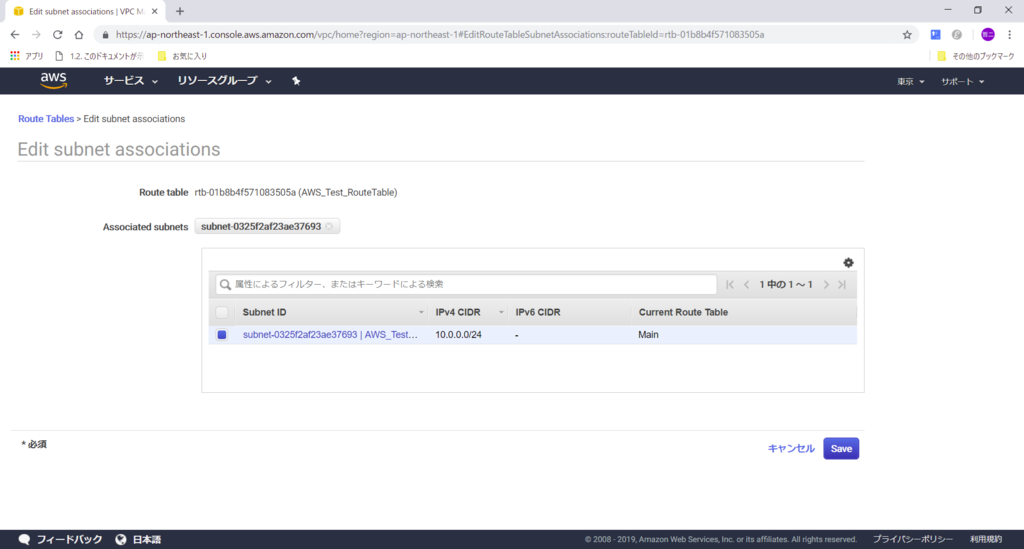Screen dimensions: 1024x549
Task: Go to last page of subnet list
Action: (842, 285)
